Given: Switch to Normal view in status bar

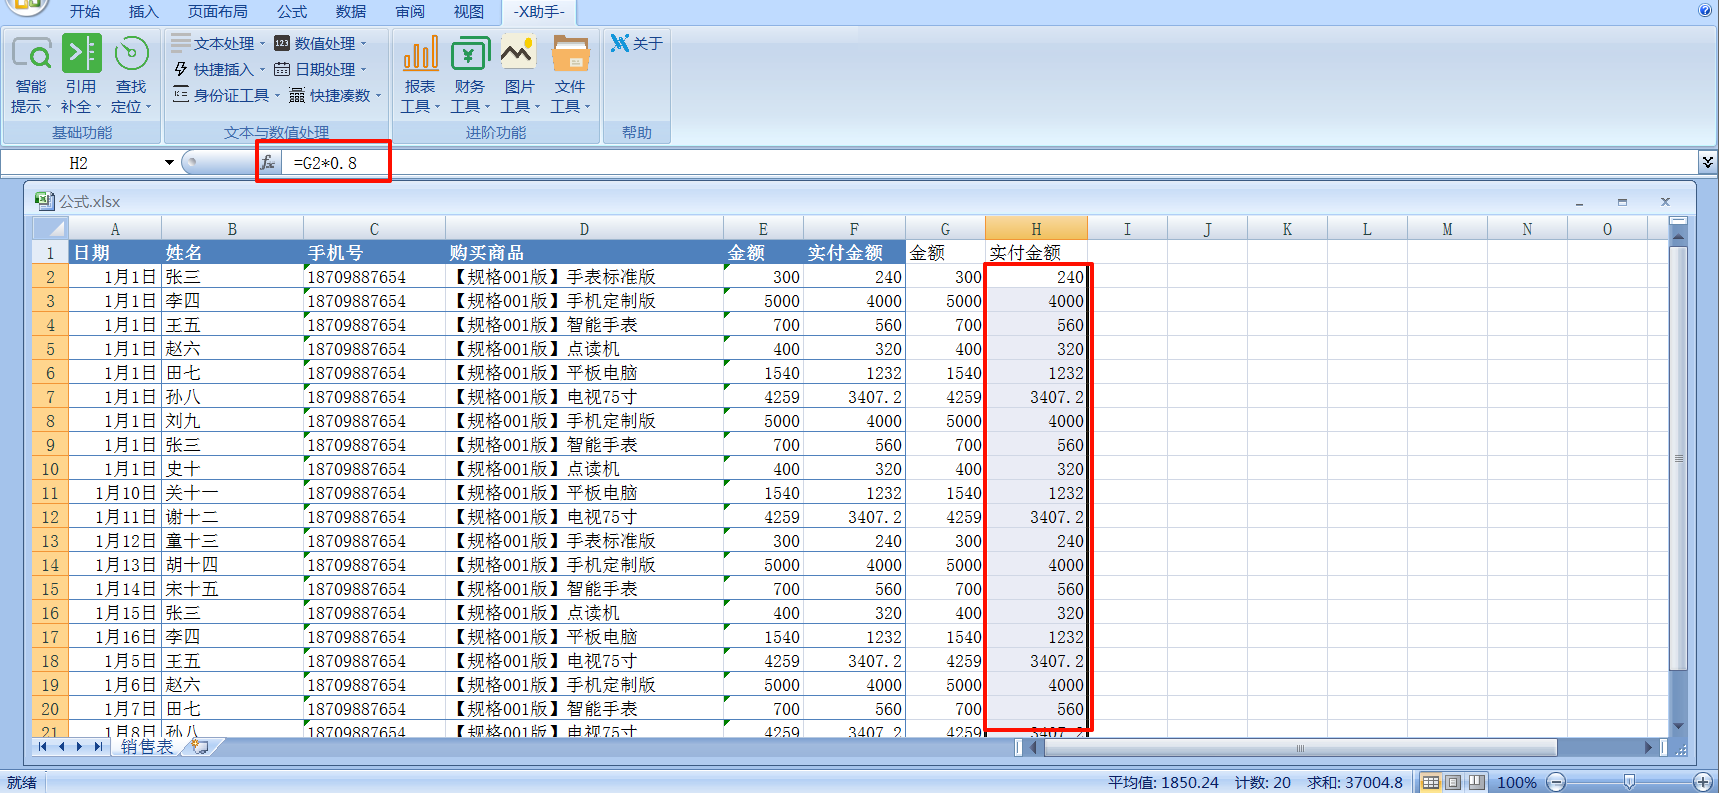Looking at the screenshot, I should pos(1431,782).
